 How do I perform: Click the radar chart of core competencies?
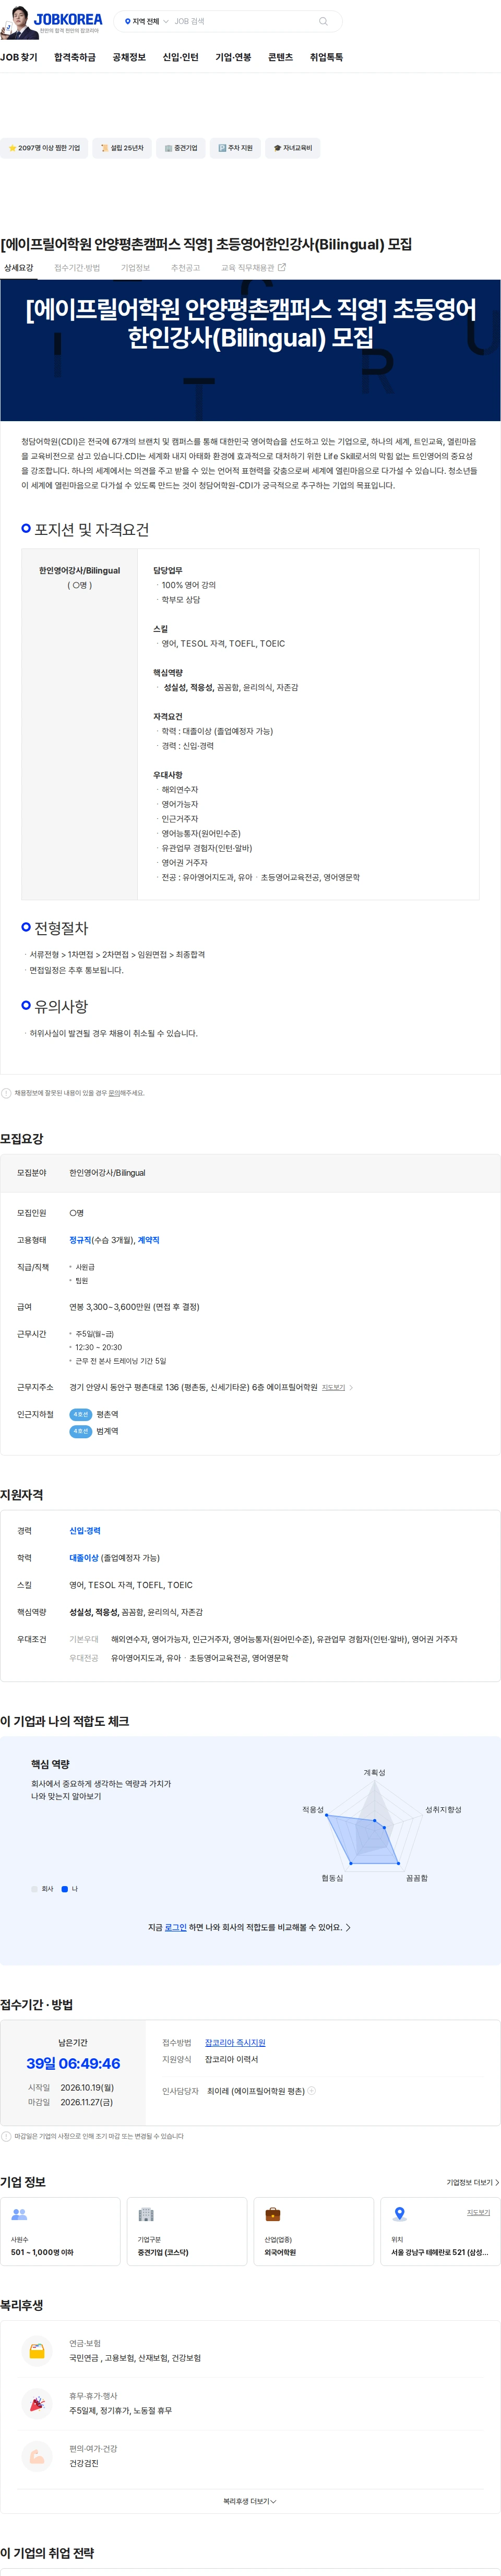point(374,1826)
